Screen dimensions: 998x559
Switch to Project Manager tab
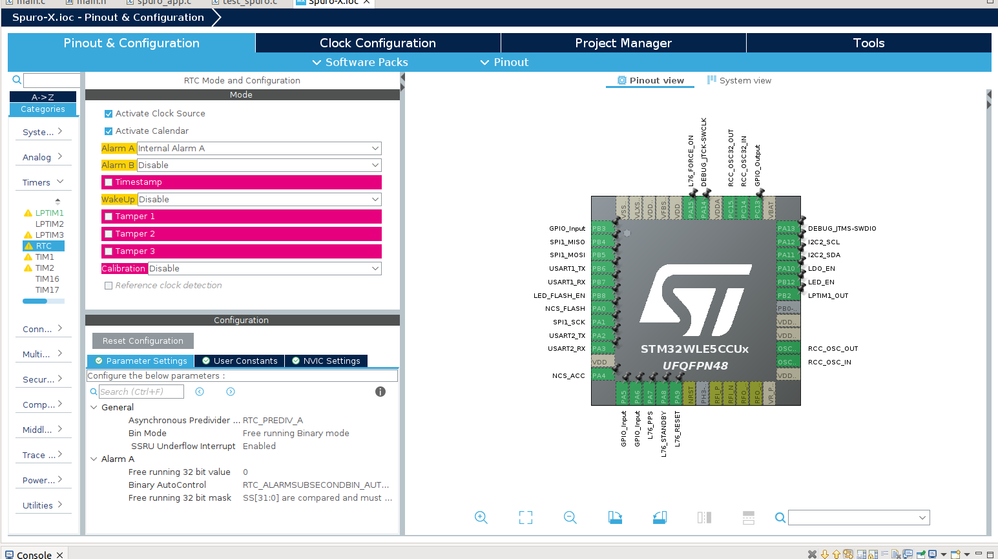click(x=623, y=43)
